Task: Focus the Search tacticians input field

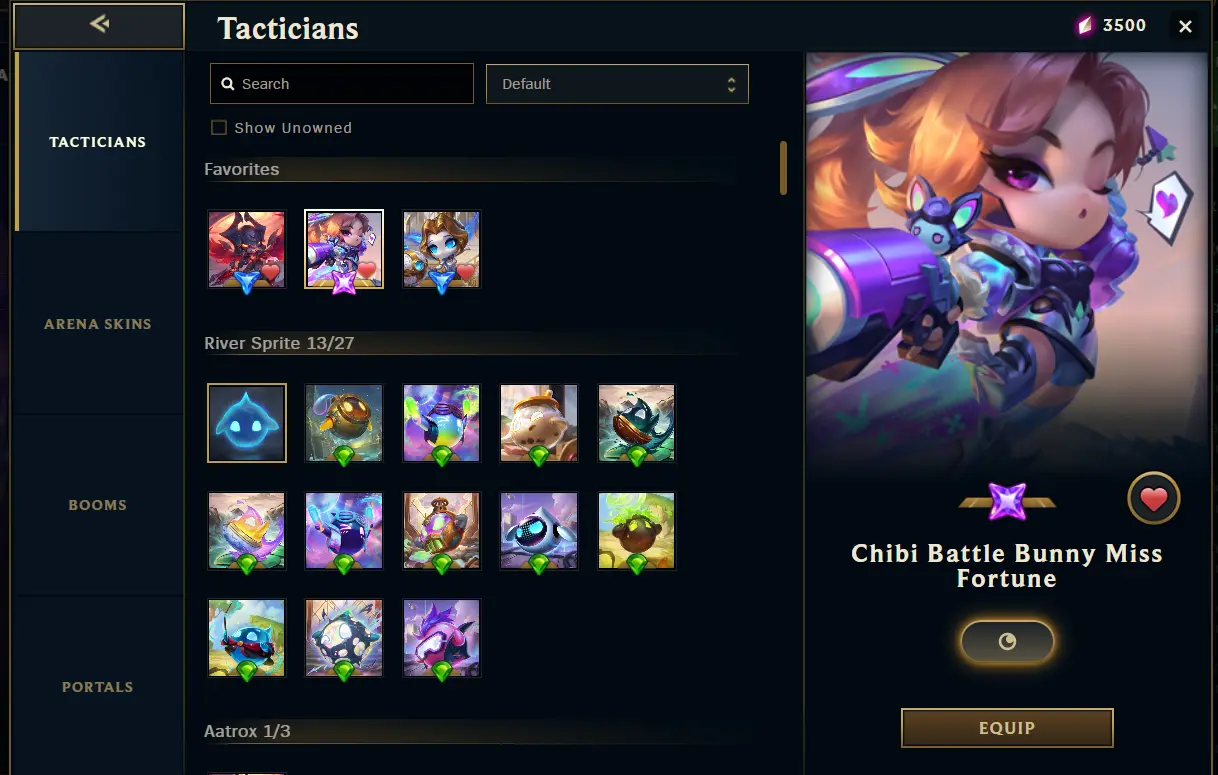Action: (x=342, y=84)
